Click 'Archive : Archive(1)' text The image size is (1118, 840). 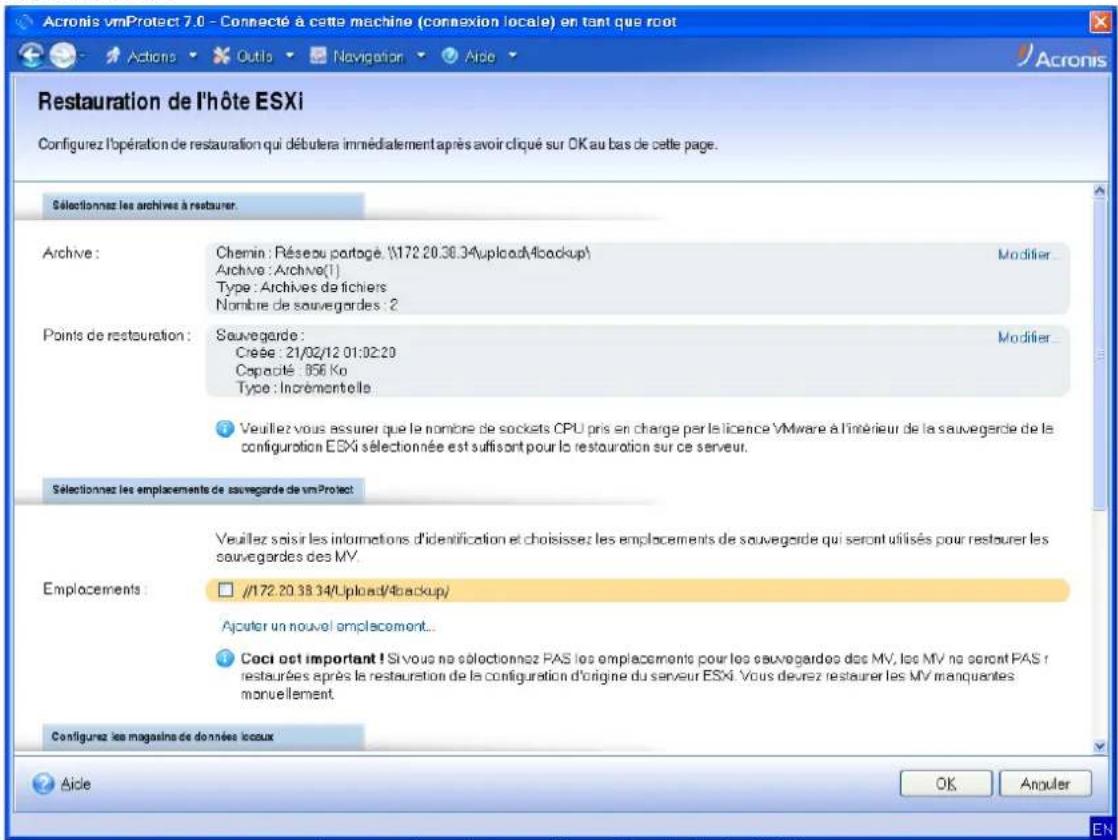277,270
